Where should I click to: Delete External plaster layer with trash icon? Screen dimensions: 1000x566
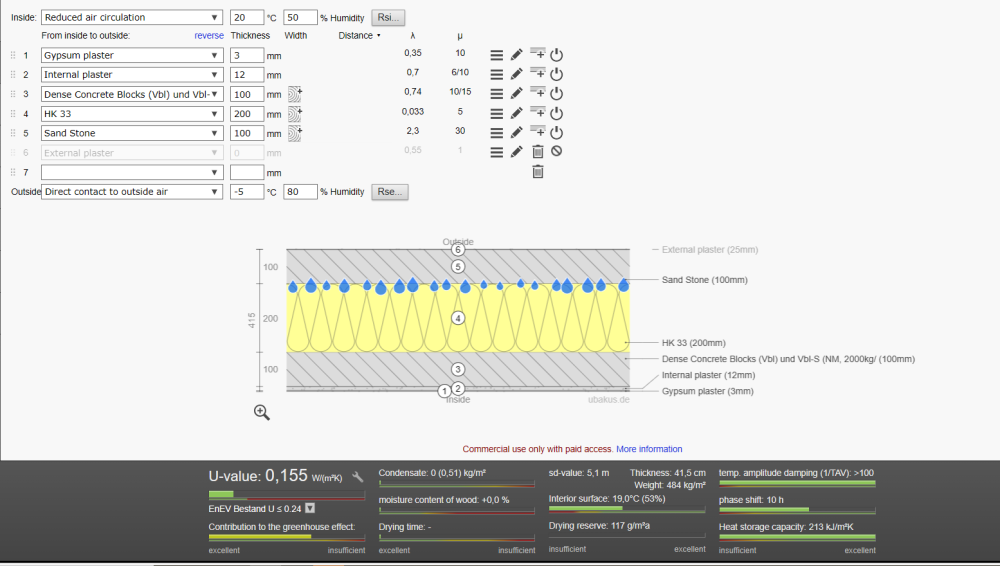pyautogui.click(x=538, y=152)
